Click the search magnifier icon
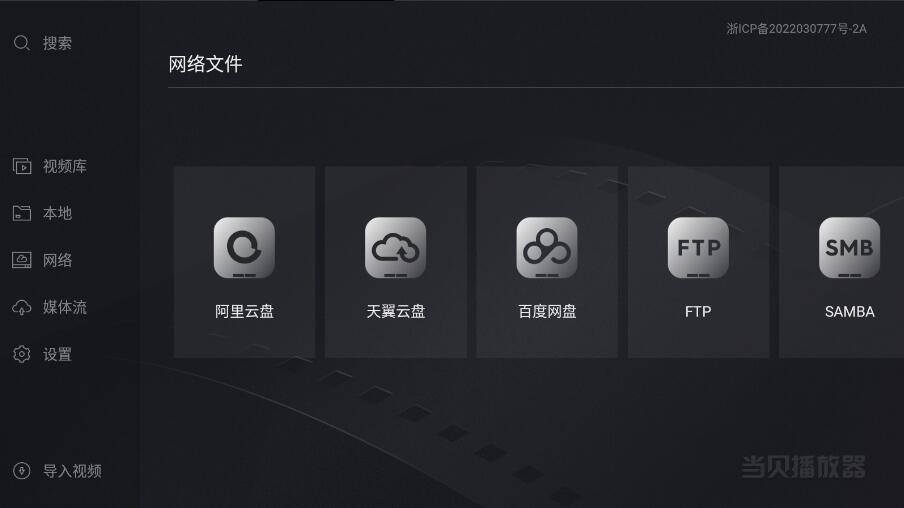This screenshot has height=508, width=904. coord(22,43)
